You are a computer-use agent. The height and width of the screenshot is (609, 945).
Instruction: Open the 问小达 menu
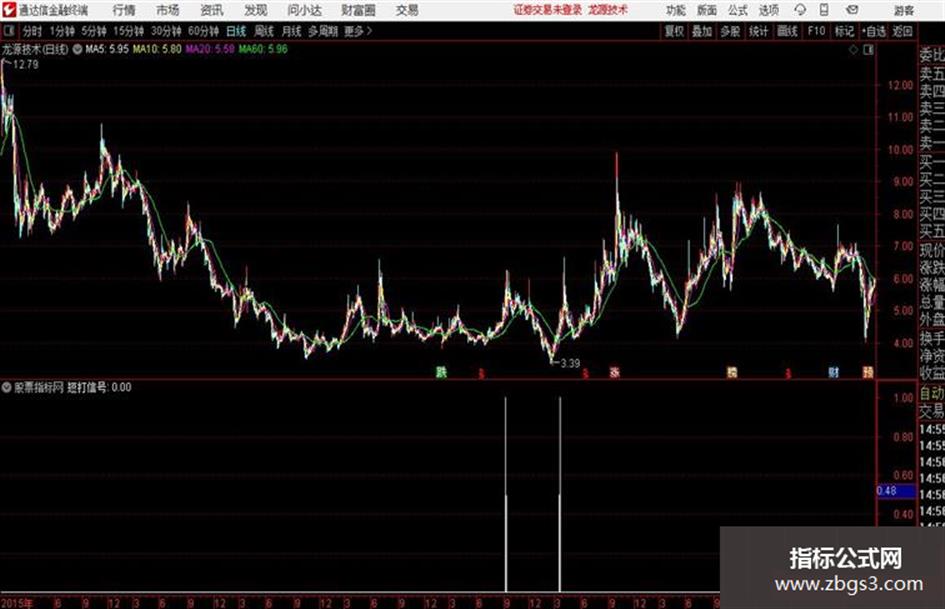pos(304,10)
